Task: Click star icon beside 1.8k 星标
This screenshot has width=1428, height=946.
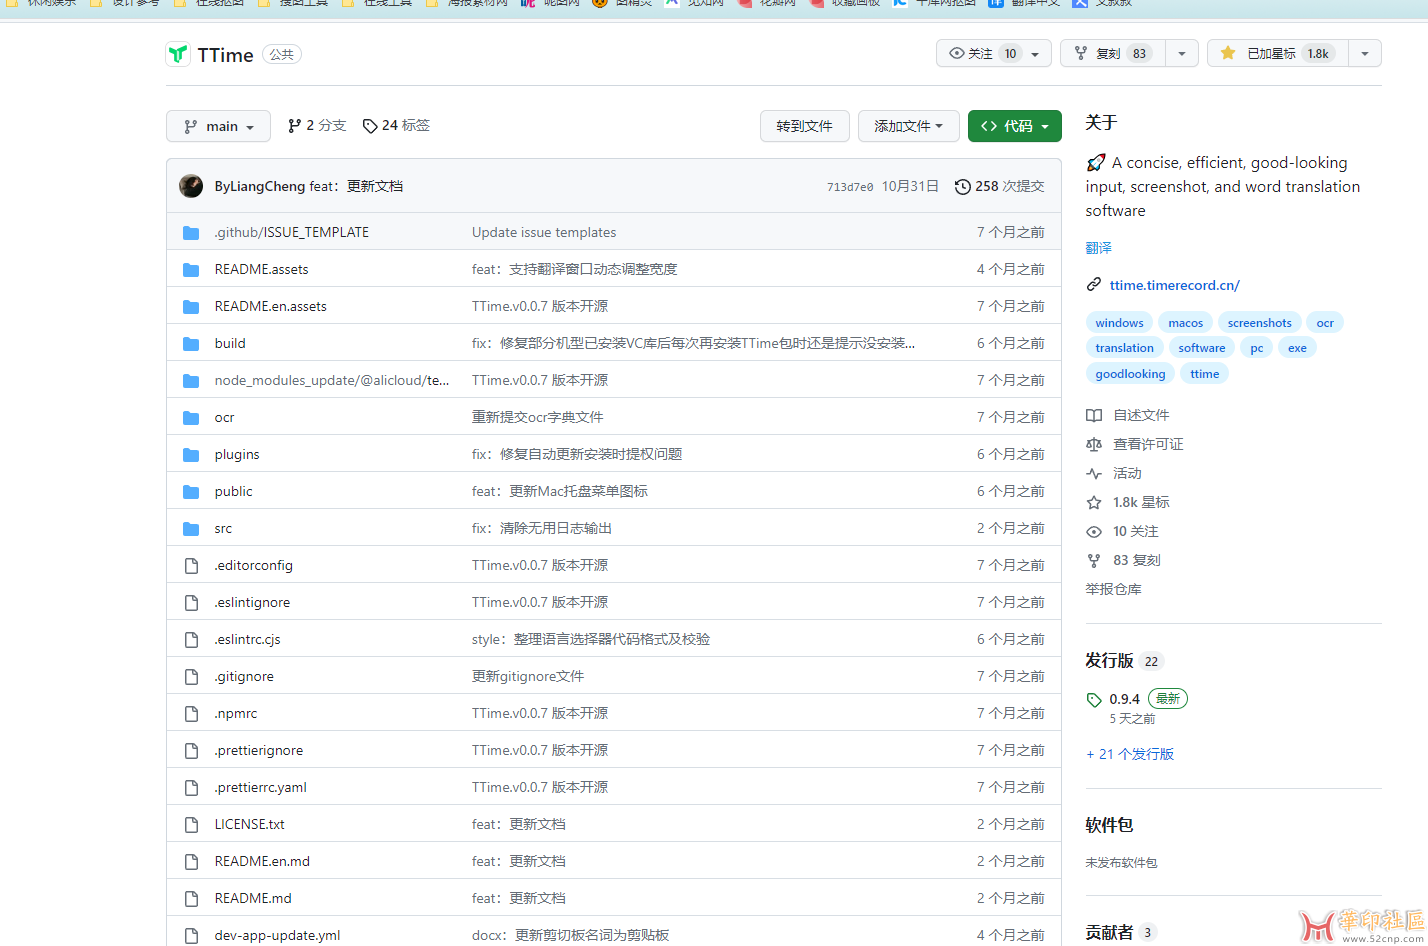Action: (x=1094, y=502)
